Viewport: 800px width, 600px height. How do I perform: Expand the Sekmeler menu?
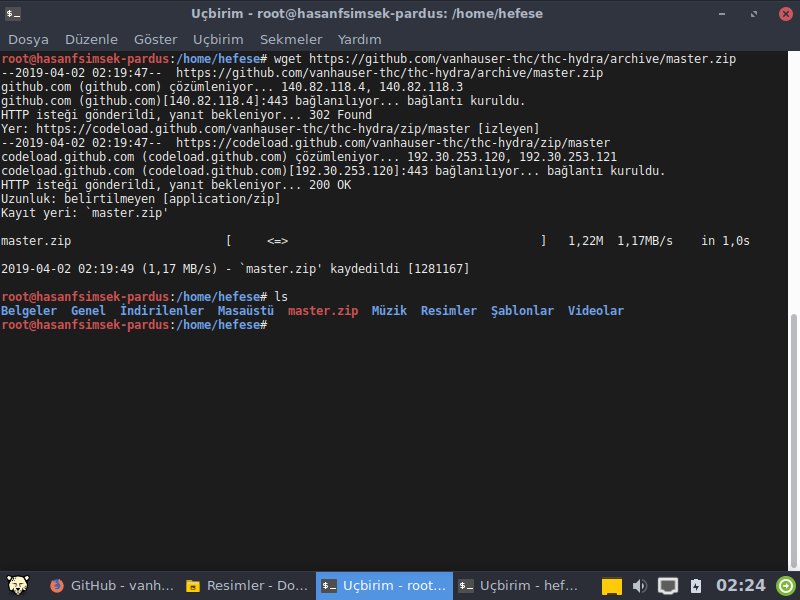(291, 39)
